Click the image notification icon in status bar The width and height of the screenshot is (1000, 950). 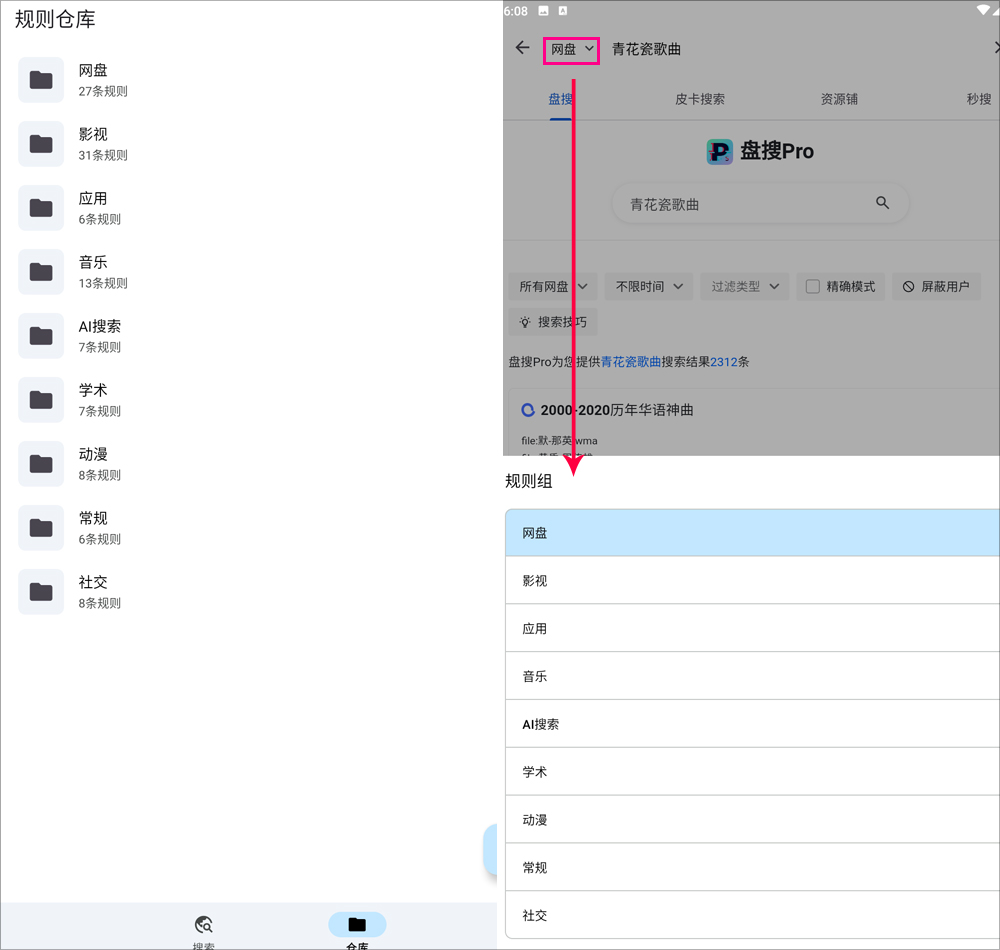click(x=543, y=11)
